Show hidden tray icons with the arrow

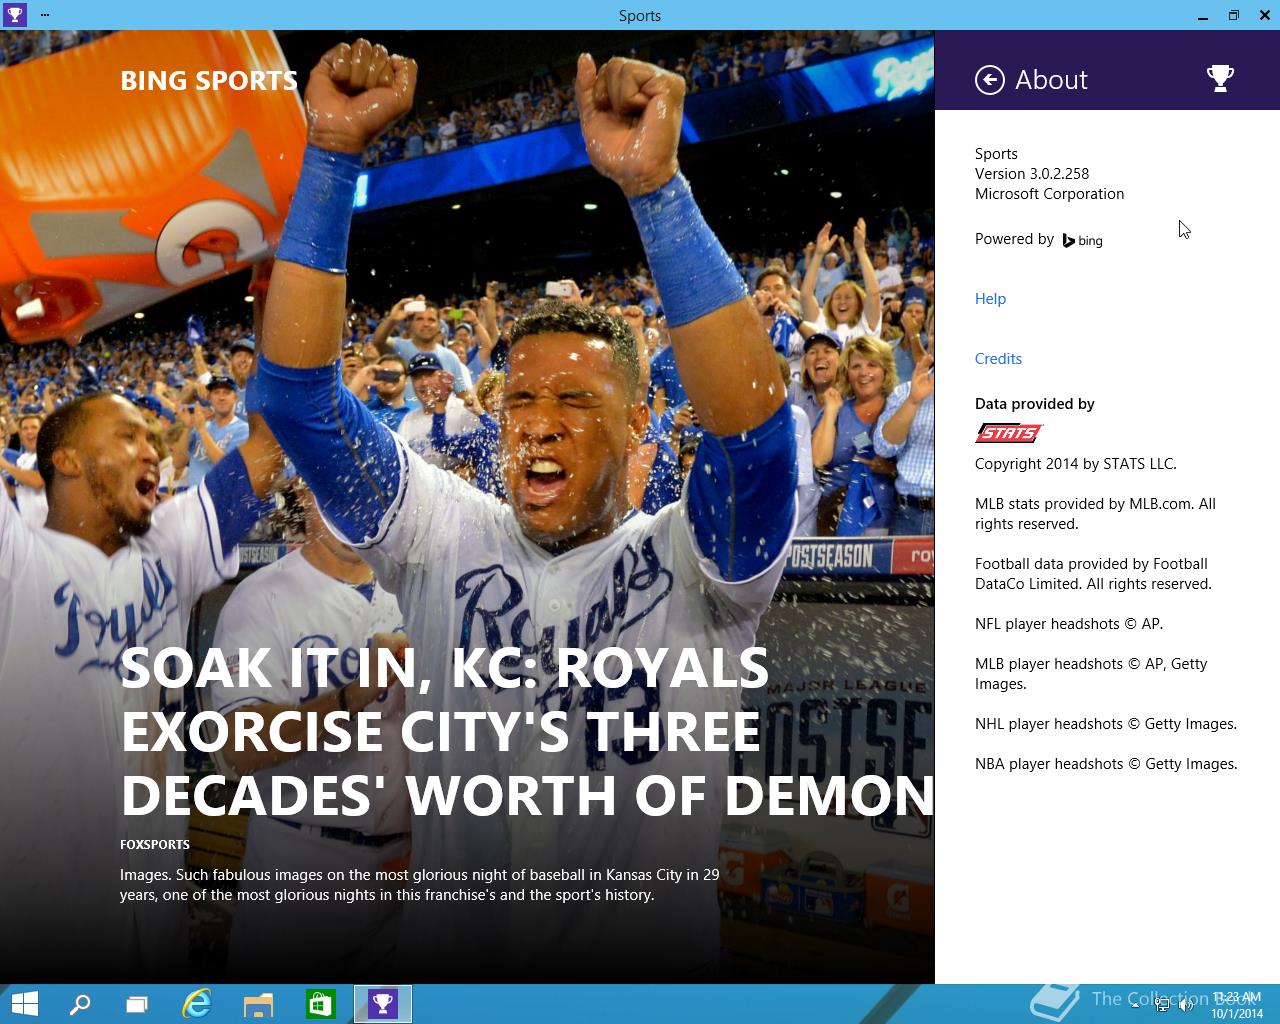click(x=1135, y=1005)
